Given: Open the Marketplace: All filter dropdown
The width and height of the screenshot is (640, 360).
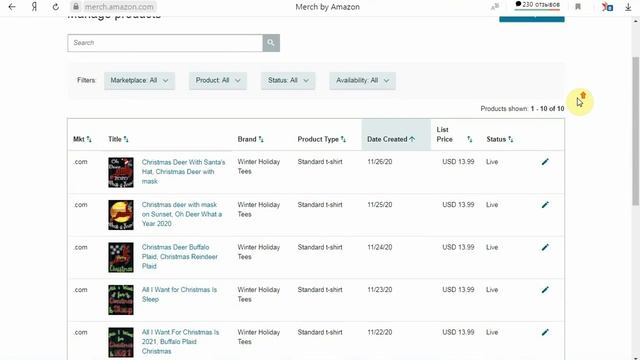Looking at the screenshot, I should coord(139,80).
